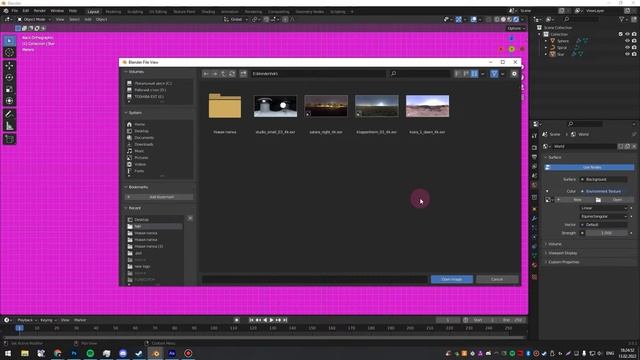640x360 pixels.
Task: Select thumbnail display mode in file browser
Action: click(474, 74)
